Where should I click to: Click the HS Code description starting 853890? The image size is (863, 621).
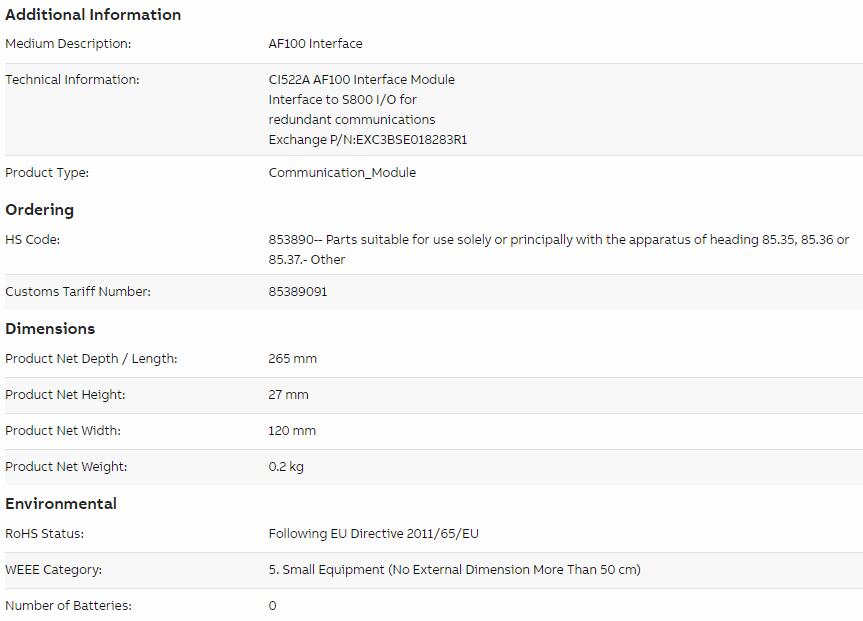(559, 249)
